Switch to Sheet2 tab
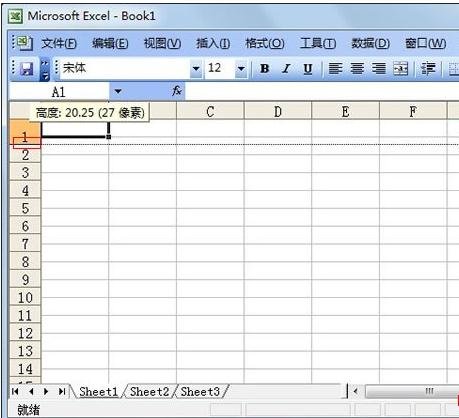The height and width of the screenshot is (418, 459). [149, 391]
